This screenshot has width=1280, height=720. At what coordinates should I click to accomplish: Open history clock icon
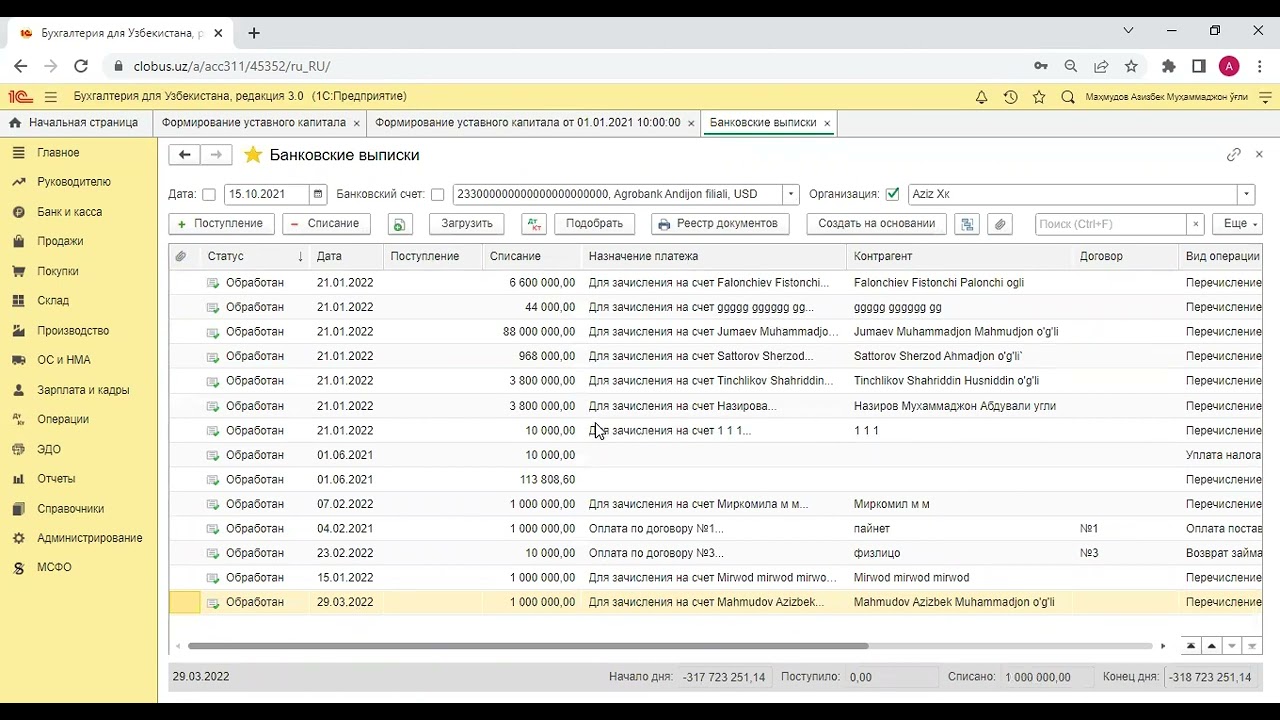tap(1010, 97)
